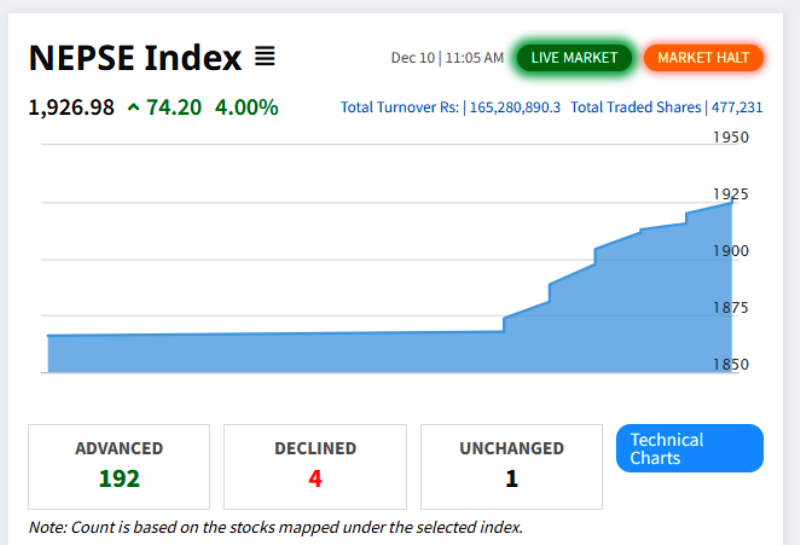Click the Dec 10 11:05 AM timestamp
The width and height of the screenshot is (800, 545).
point(447,58)
